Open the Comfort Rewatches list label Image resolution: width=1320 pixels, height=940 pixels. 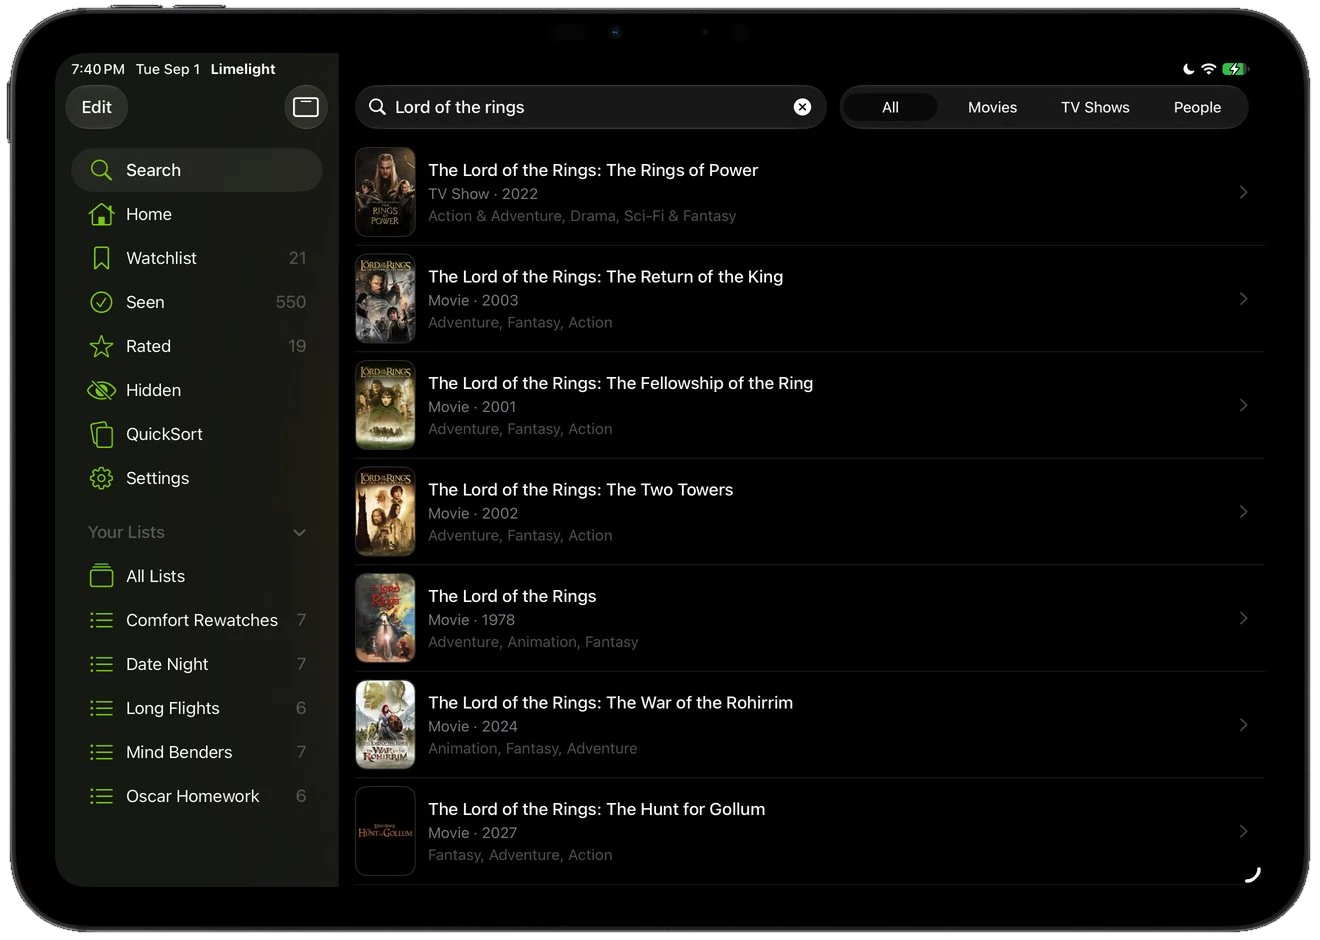point(202,620)
